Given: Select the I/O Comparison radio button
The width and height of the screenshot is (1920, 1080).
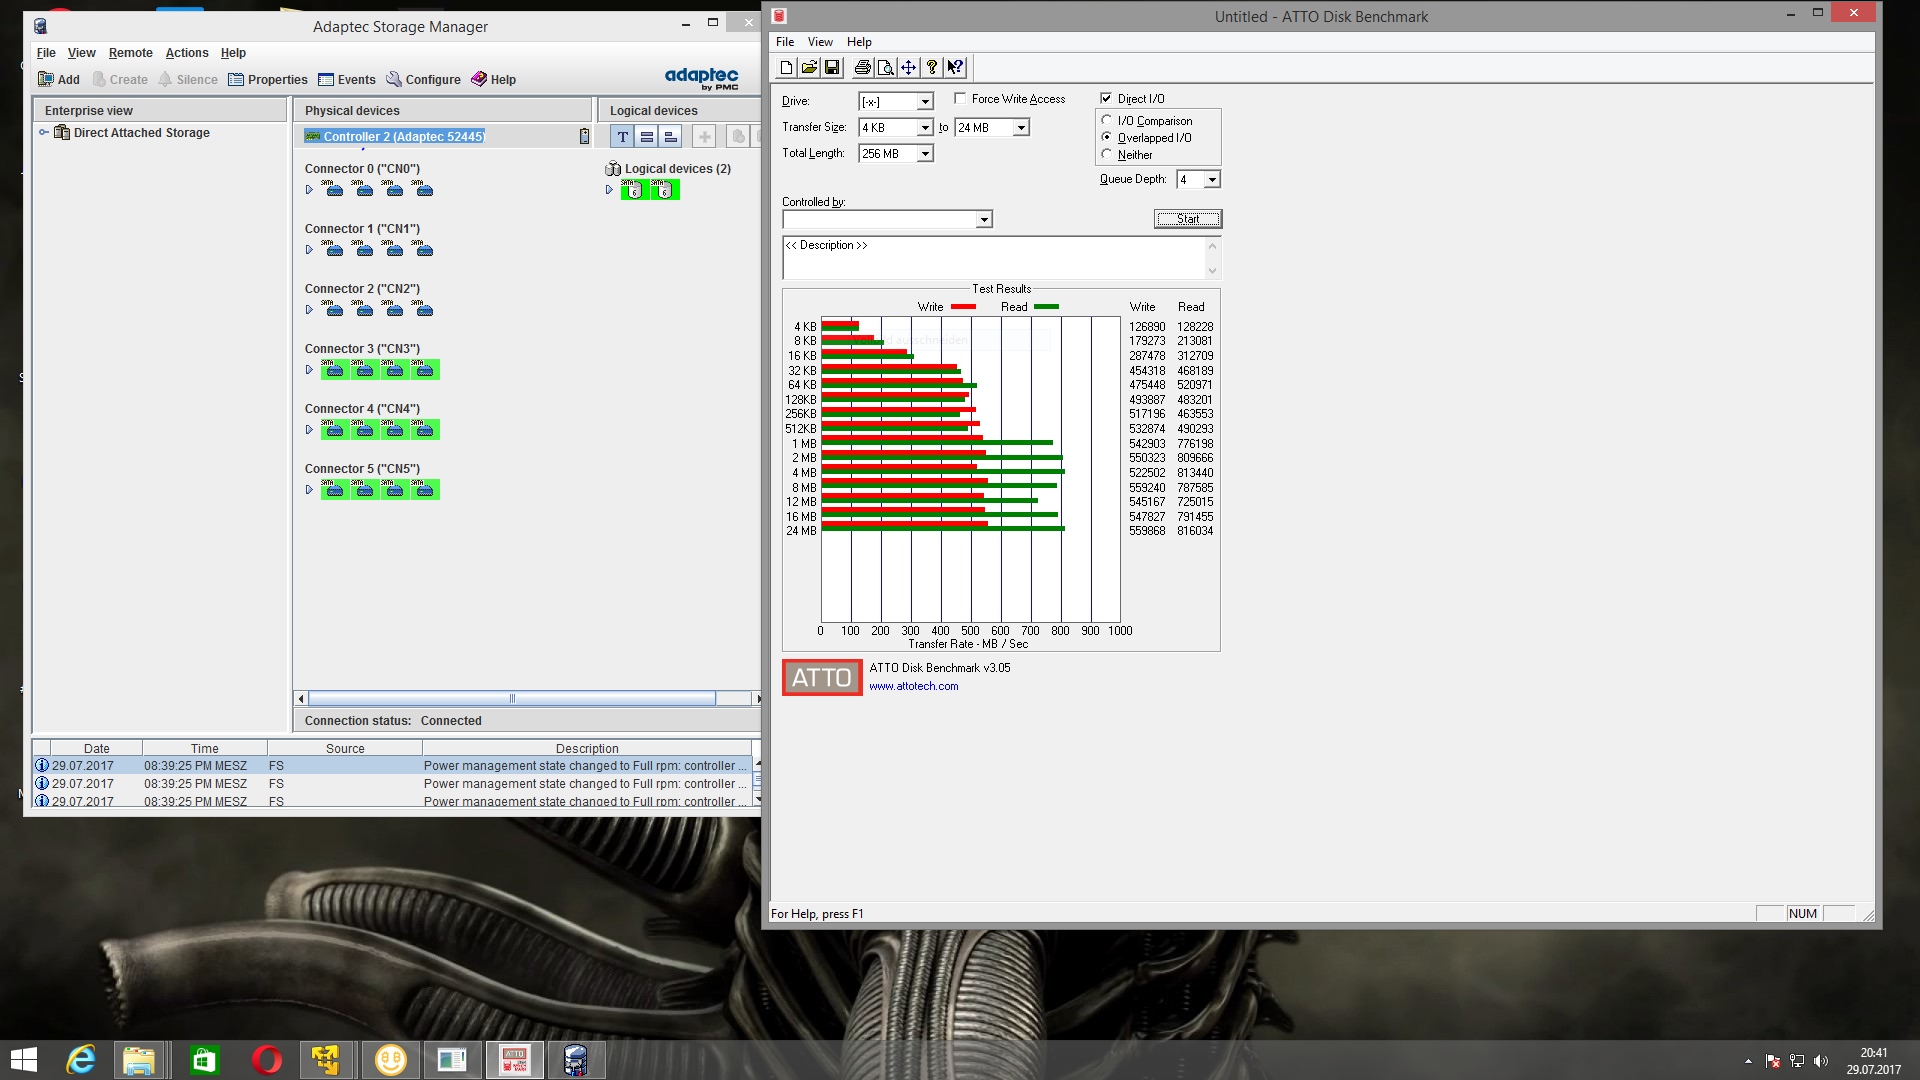Looking at the screenshot, I should [1107, 121].
